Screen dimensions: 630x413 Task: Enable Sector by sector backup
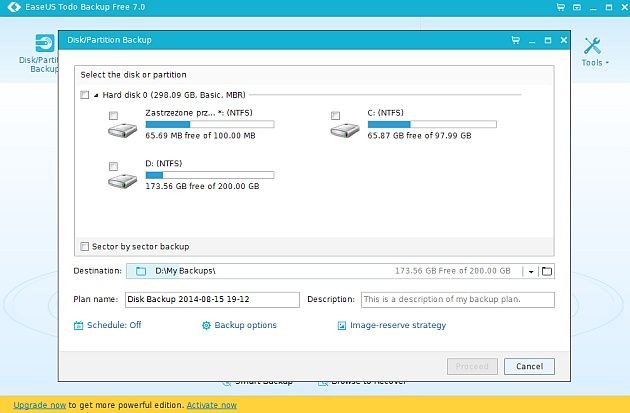pos(84,246)
